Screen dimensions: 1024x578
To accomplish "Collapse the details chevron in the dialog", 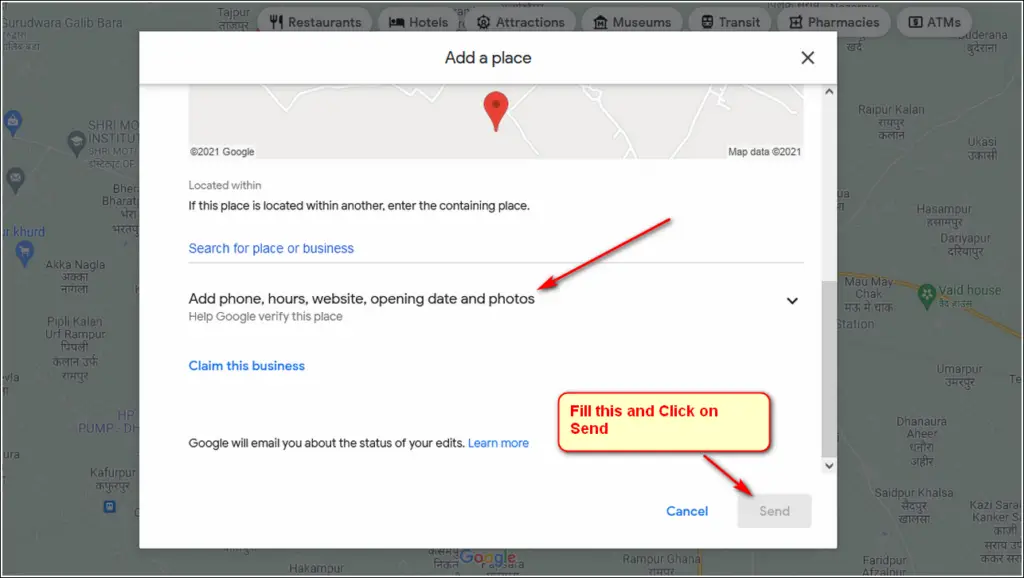I will pyautogui.click(x=791, y=299).
